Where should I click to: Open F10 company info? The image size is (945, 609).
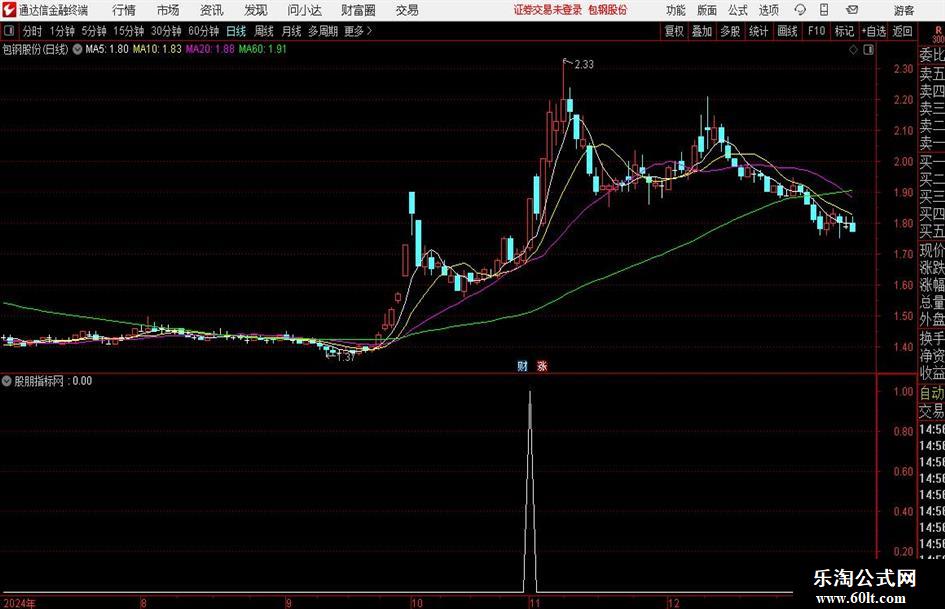(816, 31)
